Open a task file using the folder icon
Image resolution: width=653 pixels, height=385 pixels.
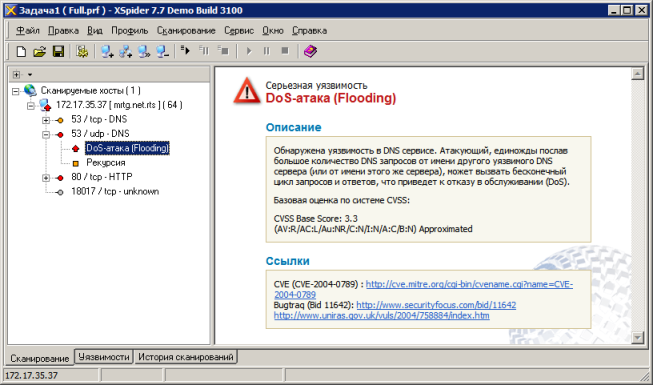[40, 51]
